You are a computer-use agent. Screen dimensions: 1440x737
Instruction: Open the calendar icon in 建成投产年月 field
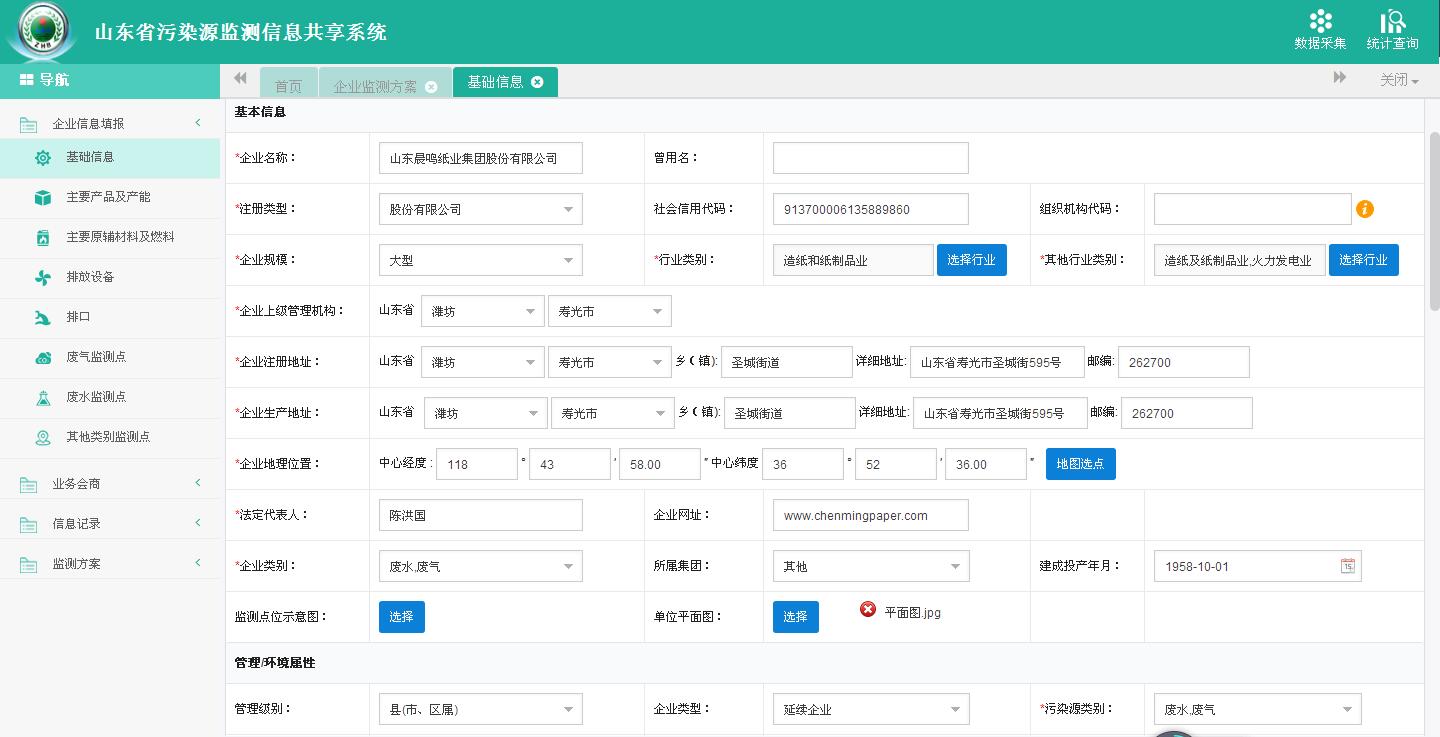[1348, 566]
